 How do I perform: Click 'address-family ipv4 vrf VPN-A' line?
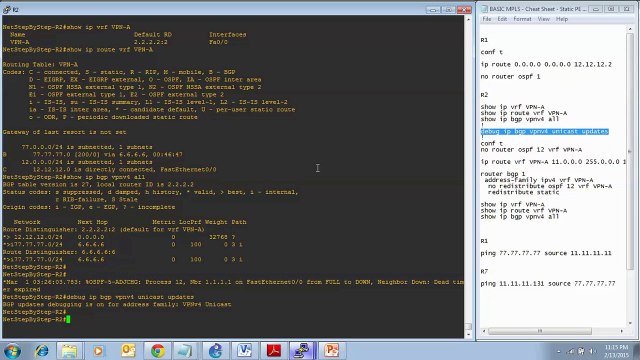539,180
